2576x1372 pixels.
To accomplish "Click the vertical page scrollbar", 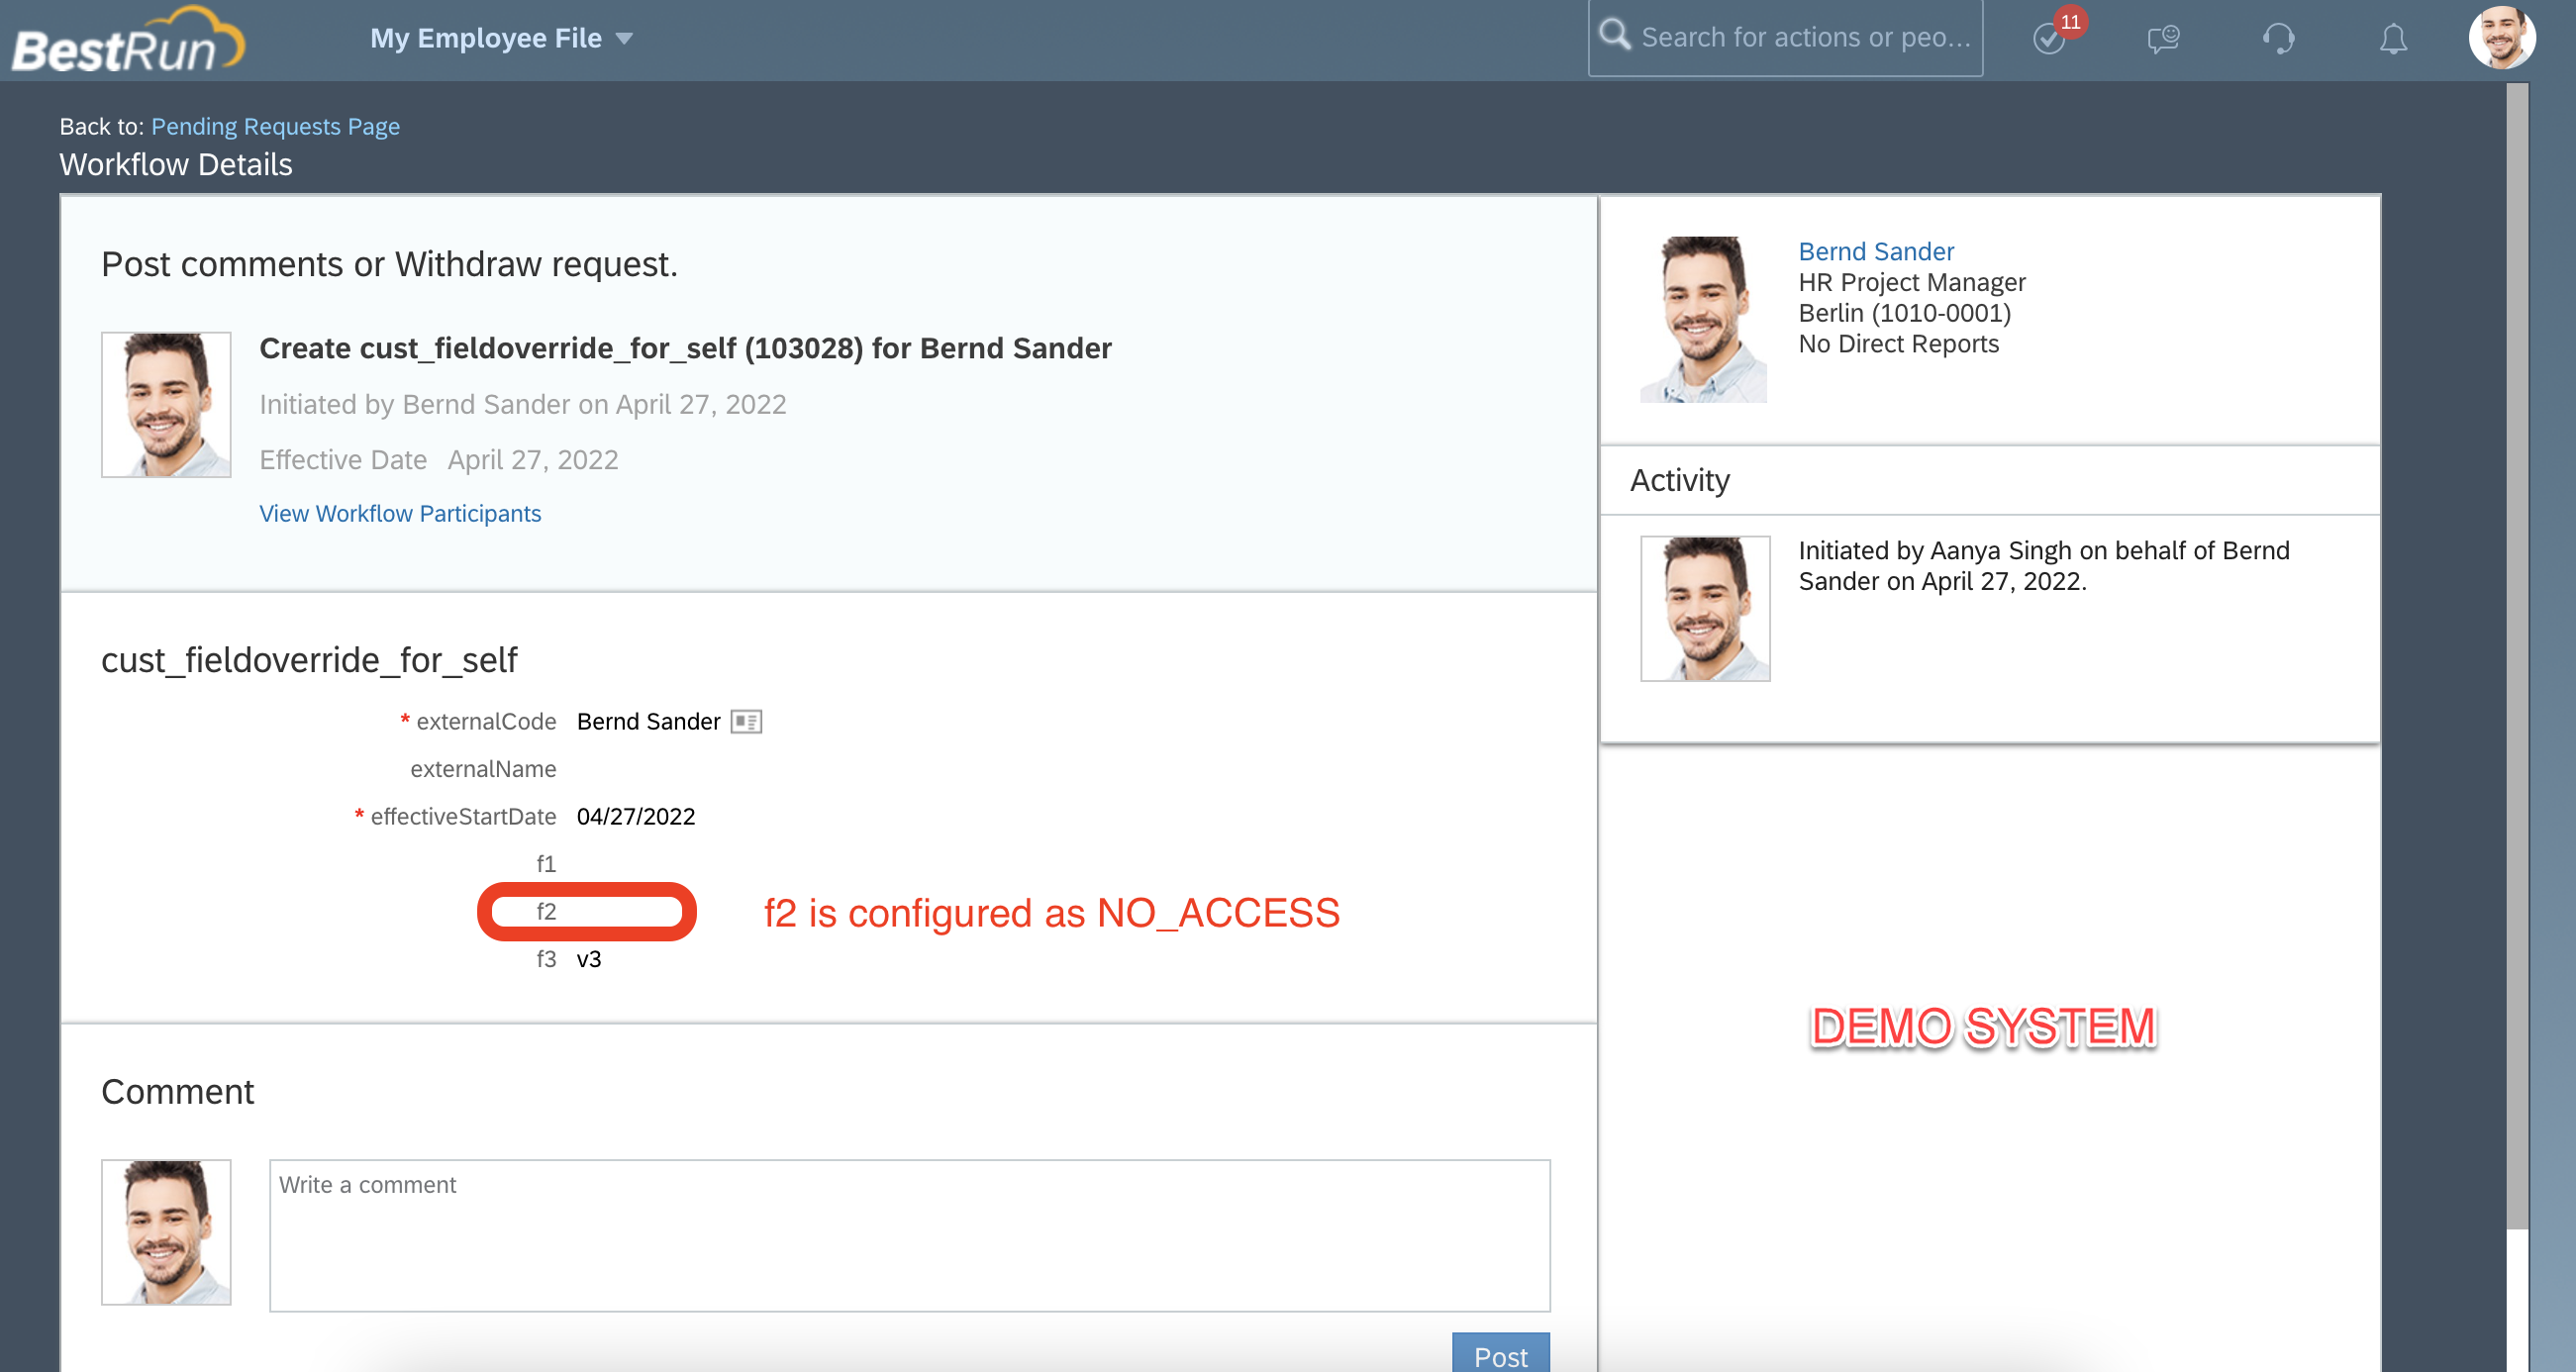I will pos(2517,656).
